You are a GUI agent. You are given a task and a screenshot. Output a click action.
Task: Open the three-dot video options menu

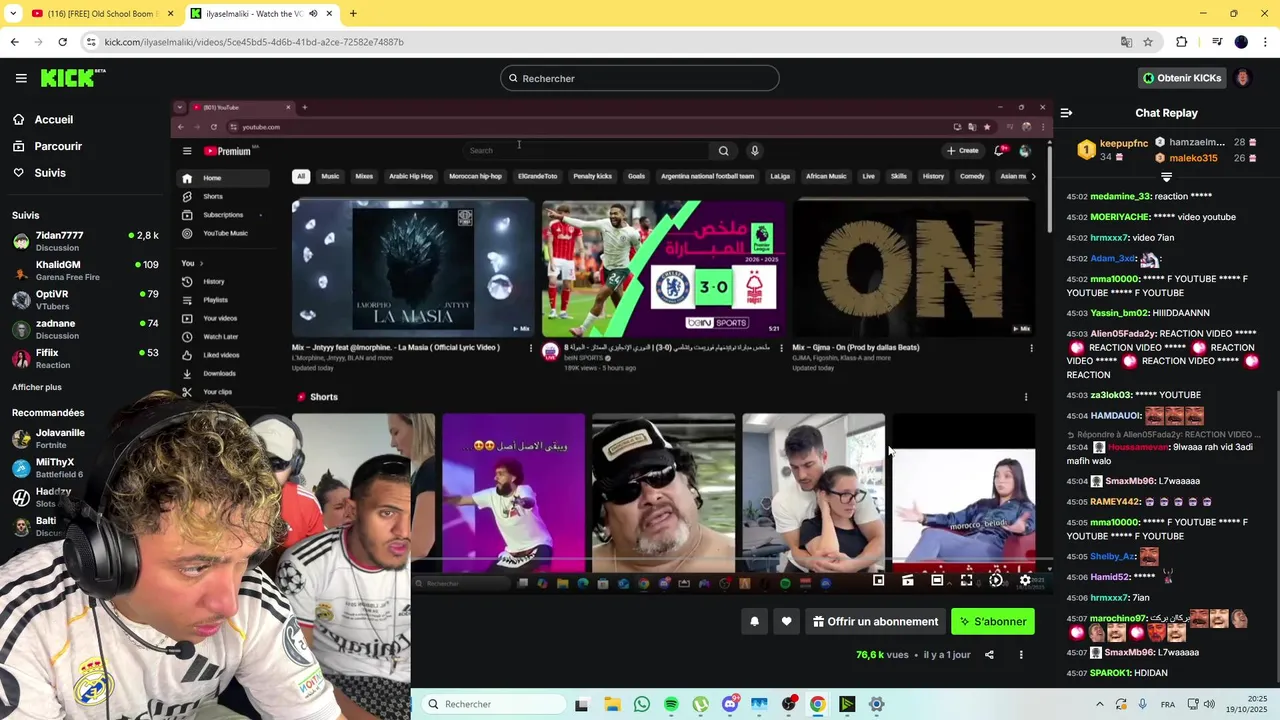click(1021, 655)
